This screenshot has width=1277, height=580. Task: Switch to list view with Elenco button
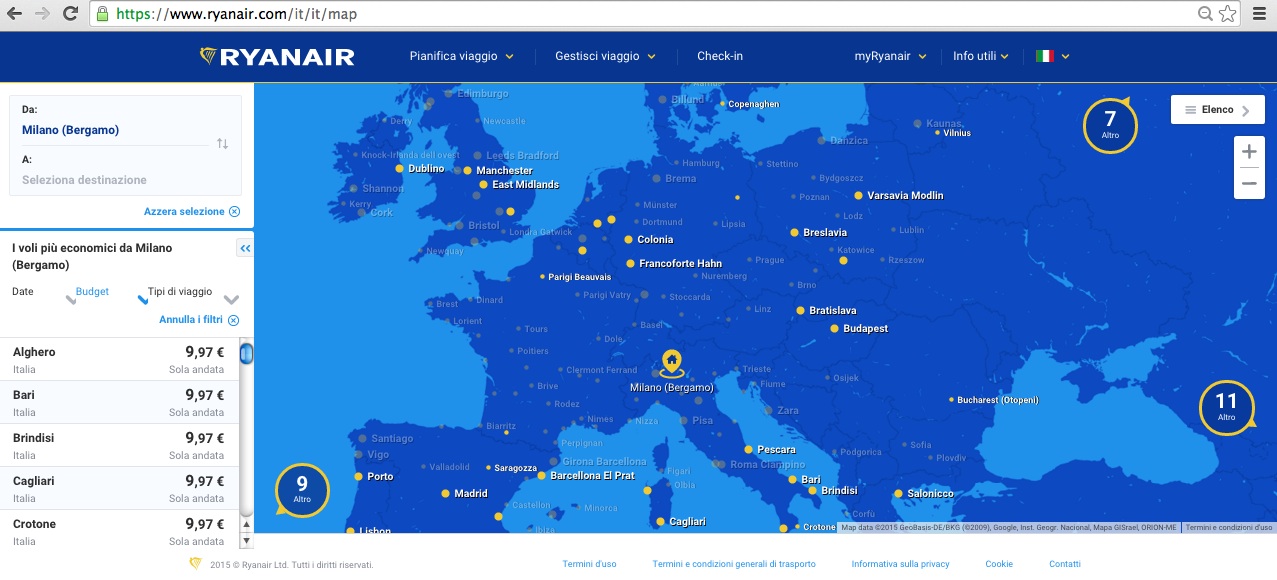coord(1217,110)
